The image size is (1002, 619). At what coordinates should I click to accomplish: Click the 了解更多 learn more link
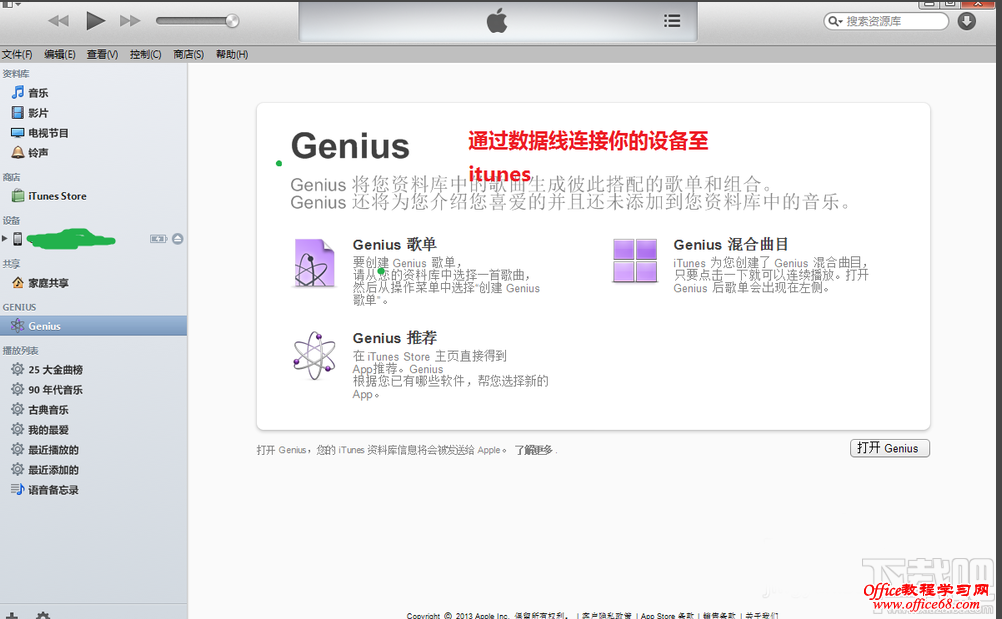pos(533,451)
